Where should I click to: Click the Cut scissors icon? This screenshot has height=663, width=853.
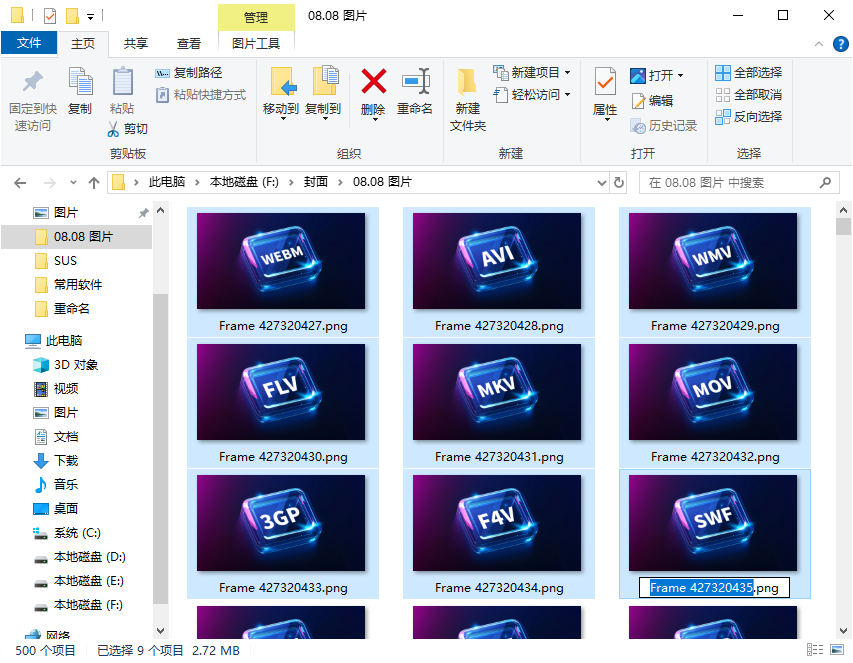(113, 129)
